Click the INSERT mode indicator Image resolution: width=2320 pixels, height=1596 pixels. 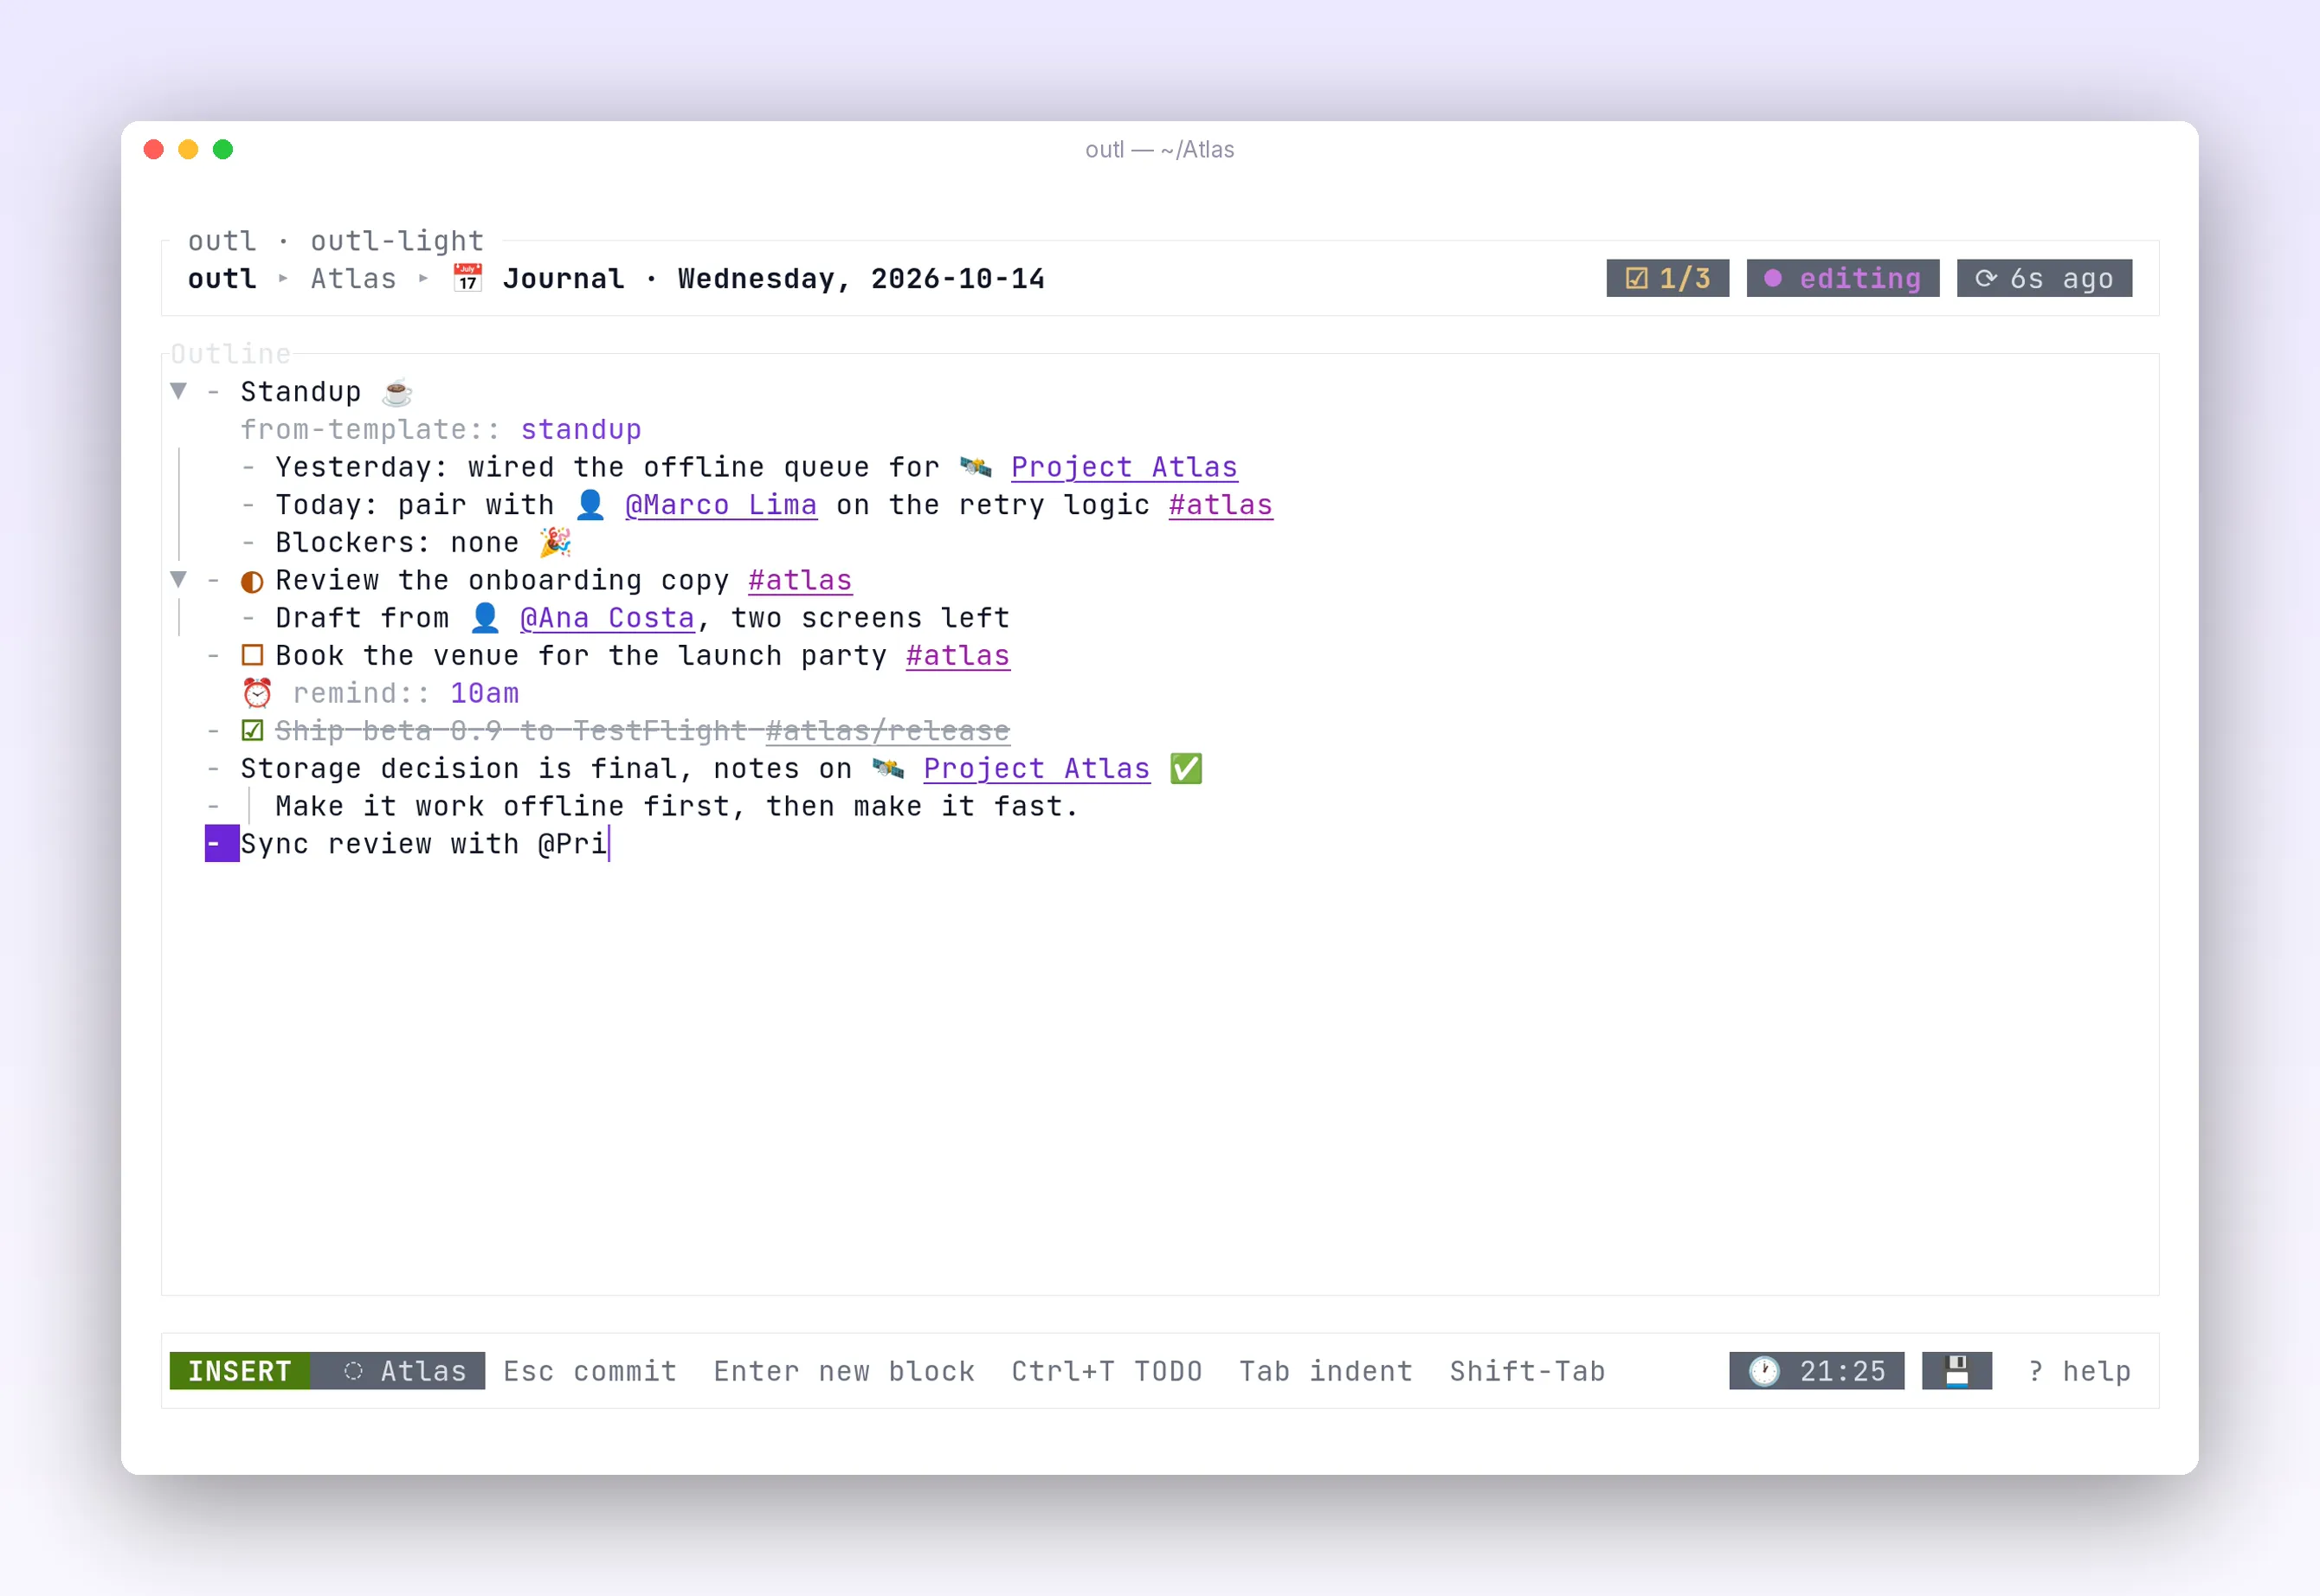240,1371
